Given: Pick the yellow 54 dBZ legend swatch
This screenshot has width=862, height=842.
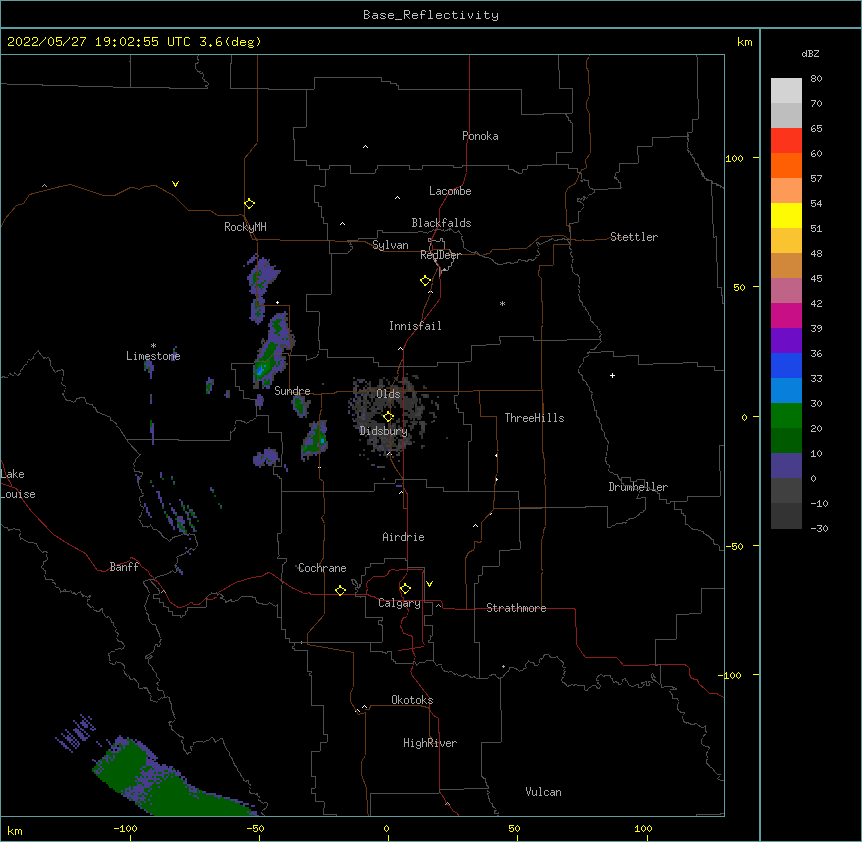Looking at the screenshot, I should coord(786,215).
